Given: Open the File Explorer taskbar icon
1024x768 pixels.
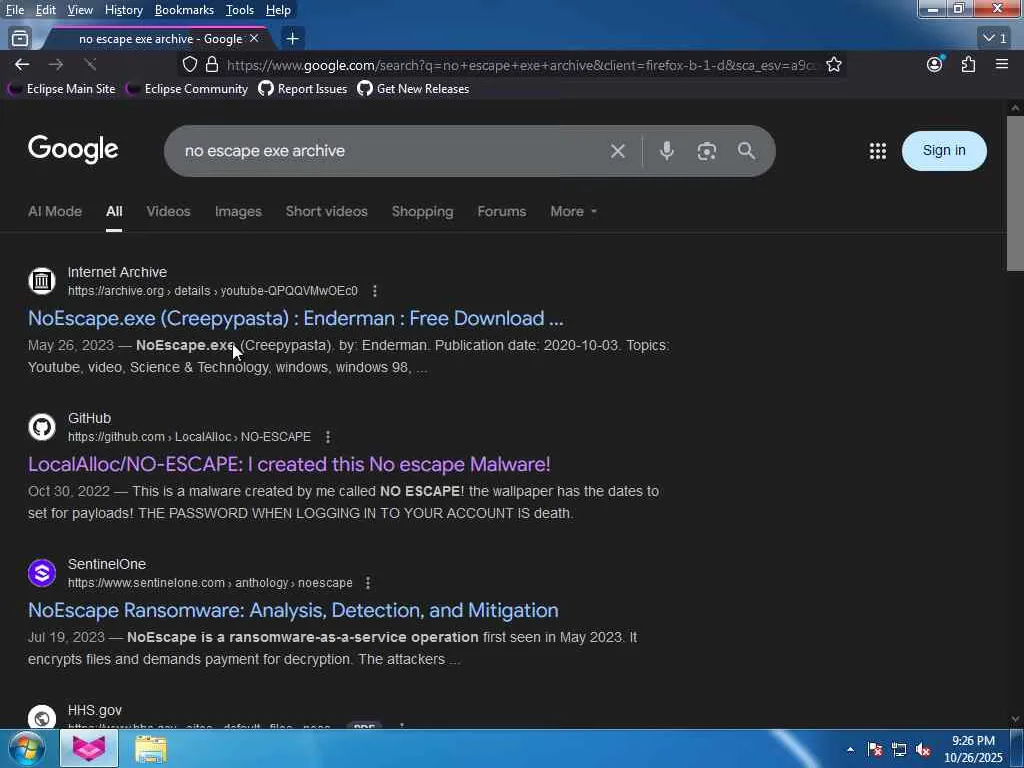Looking at the screenshot, I should 151,748.
